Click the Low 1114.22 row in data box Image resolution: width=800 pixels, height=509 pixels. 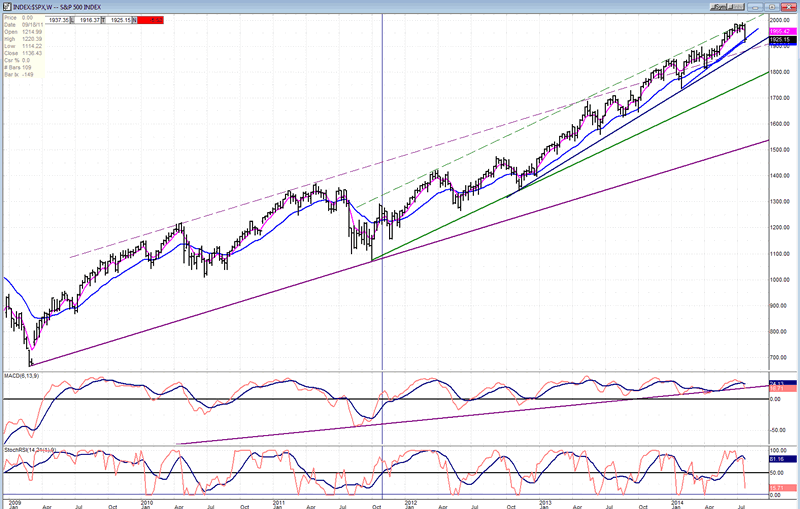[23, 46]
